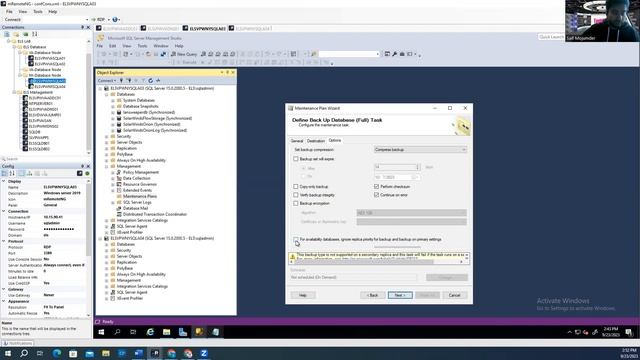Click the SSMS icon on the remote taskbar
The image size is (640, 360).
[199, 332]
